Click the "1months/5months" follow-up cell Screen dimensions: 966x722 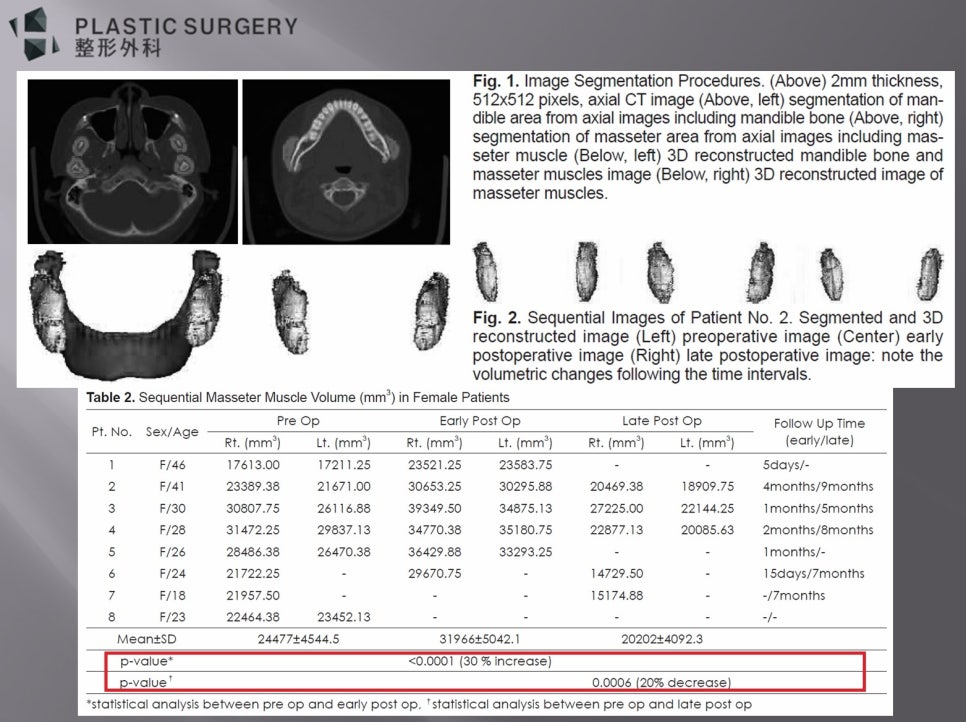818,509
